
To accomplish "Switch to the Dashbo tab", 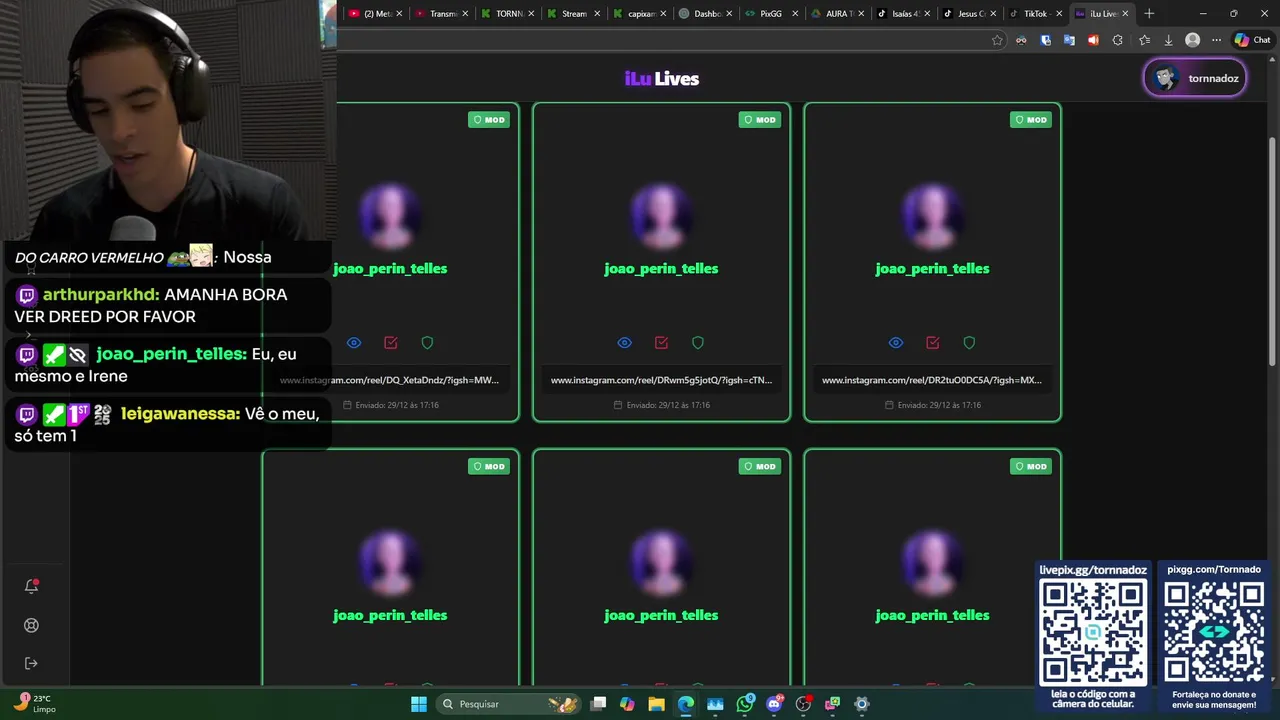I will point(706,14).
